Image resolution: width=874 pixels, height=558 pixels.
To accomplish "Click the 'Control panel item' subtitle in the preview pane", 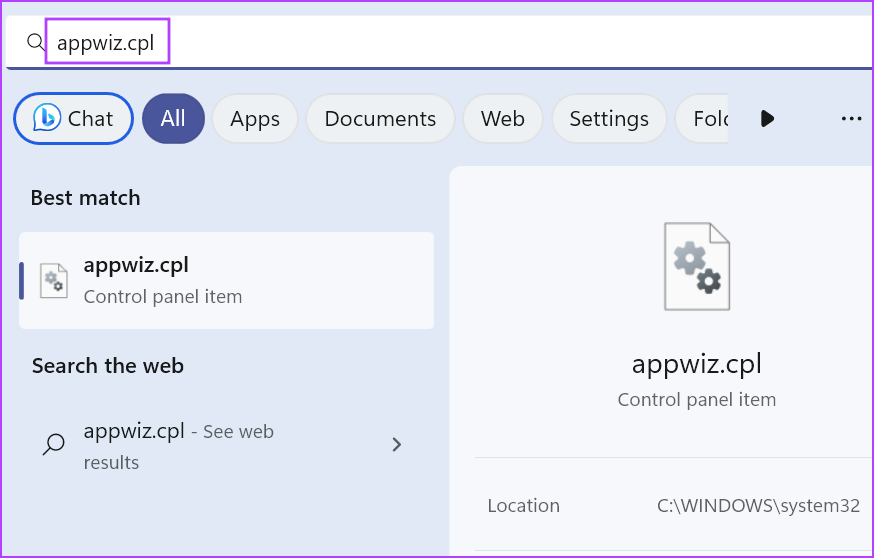I will (696, 399).
